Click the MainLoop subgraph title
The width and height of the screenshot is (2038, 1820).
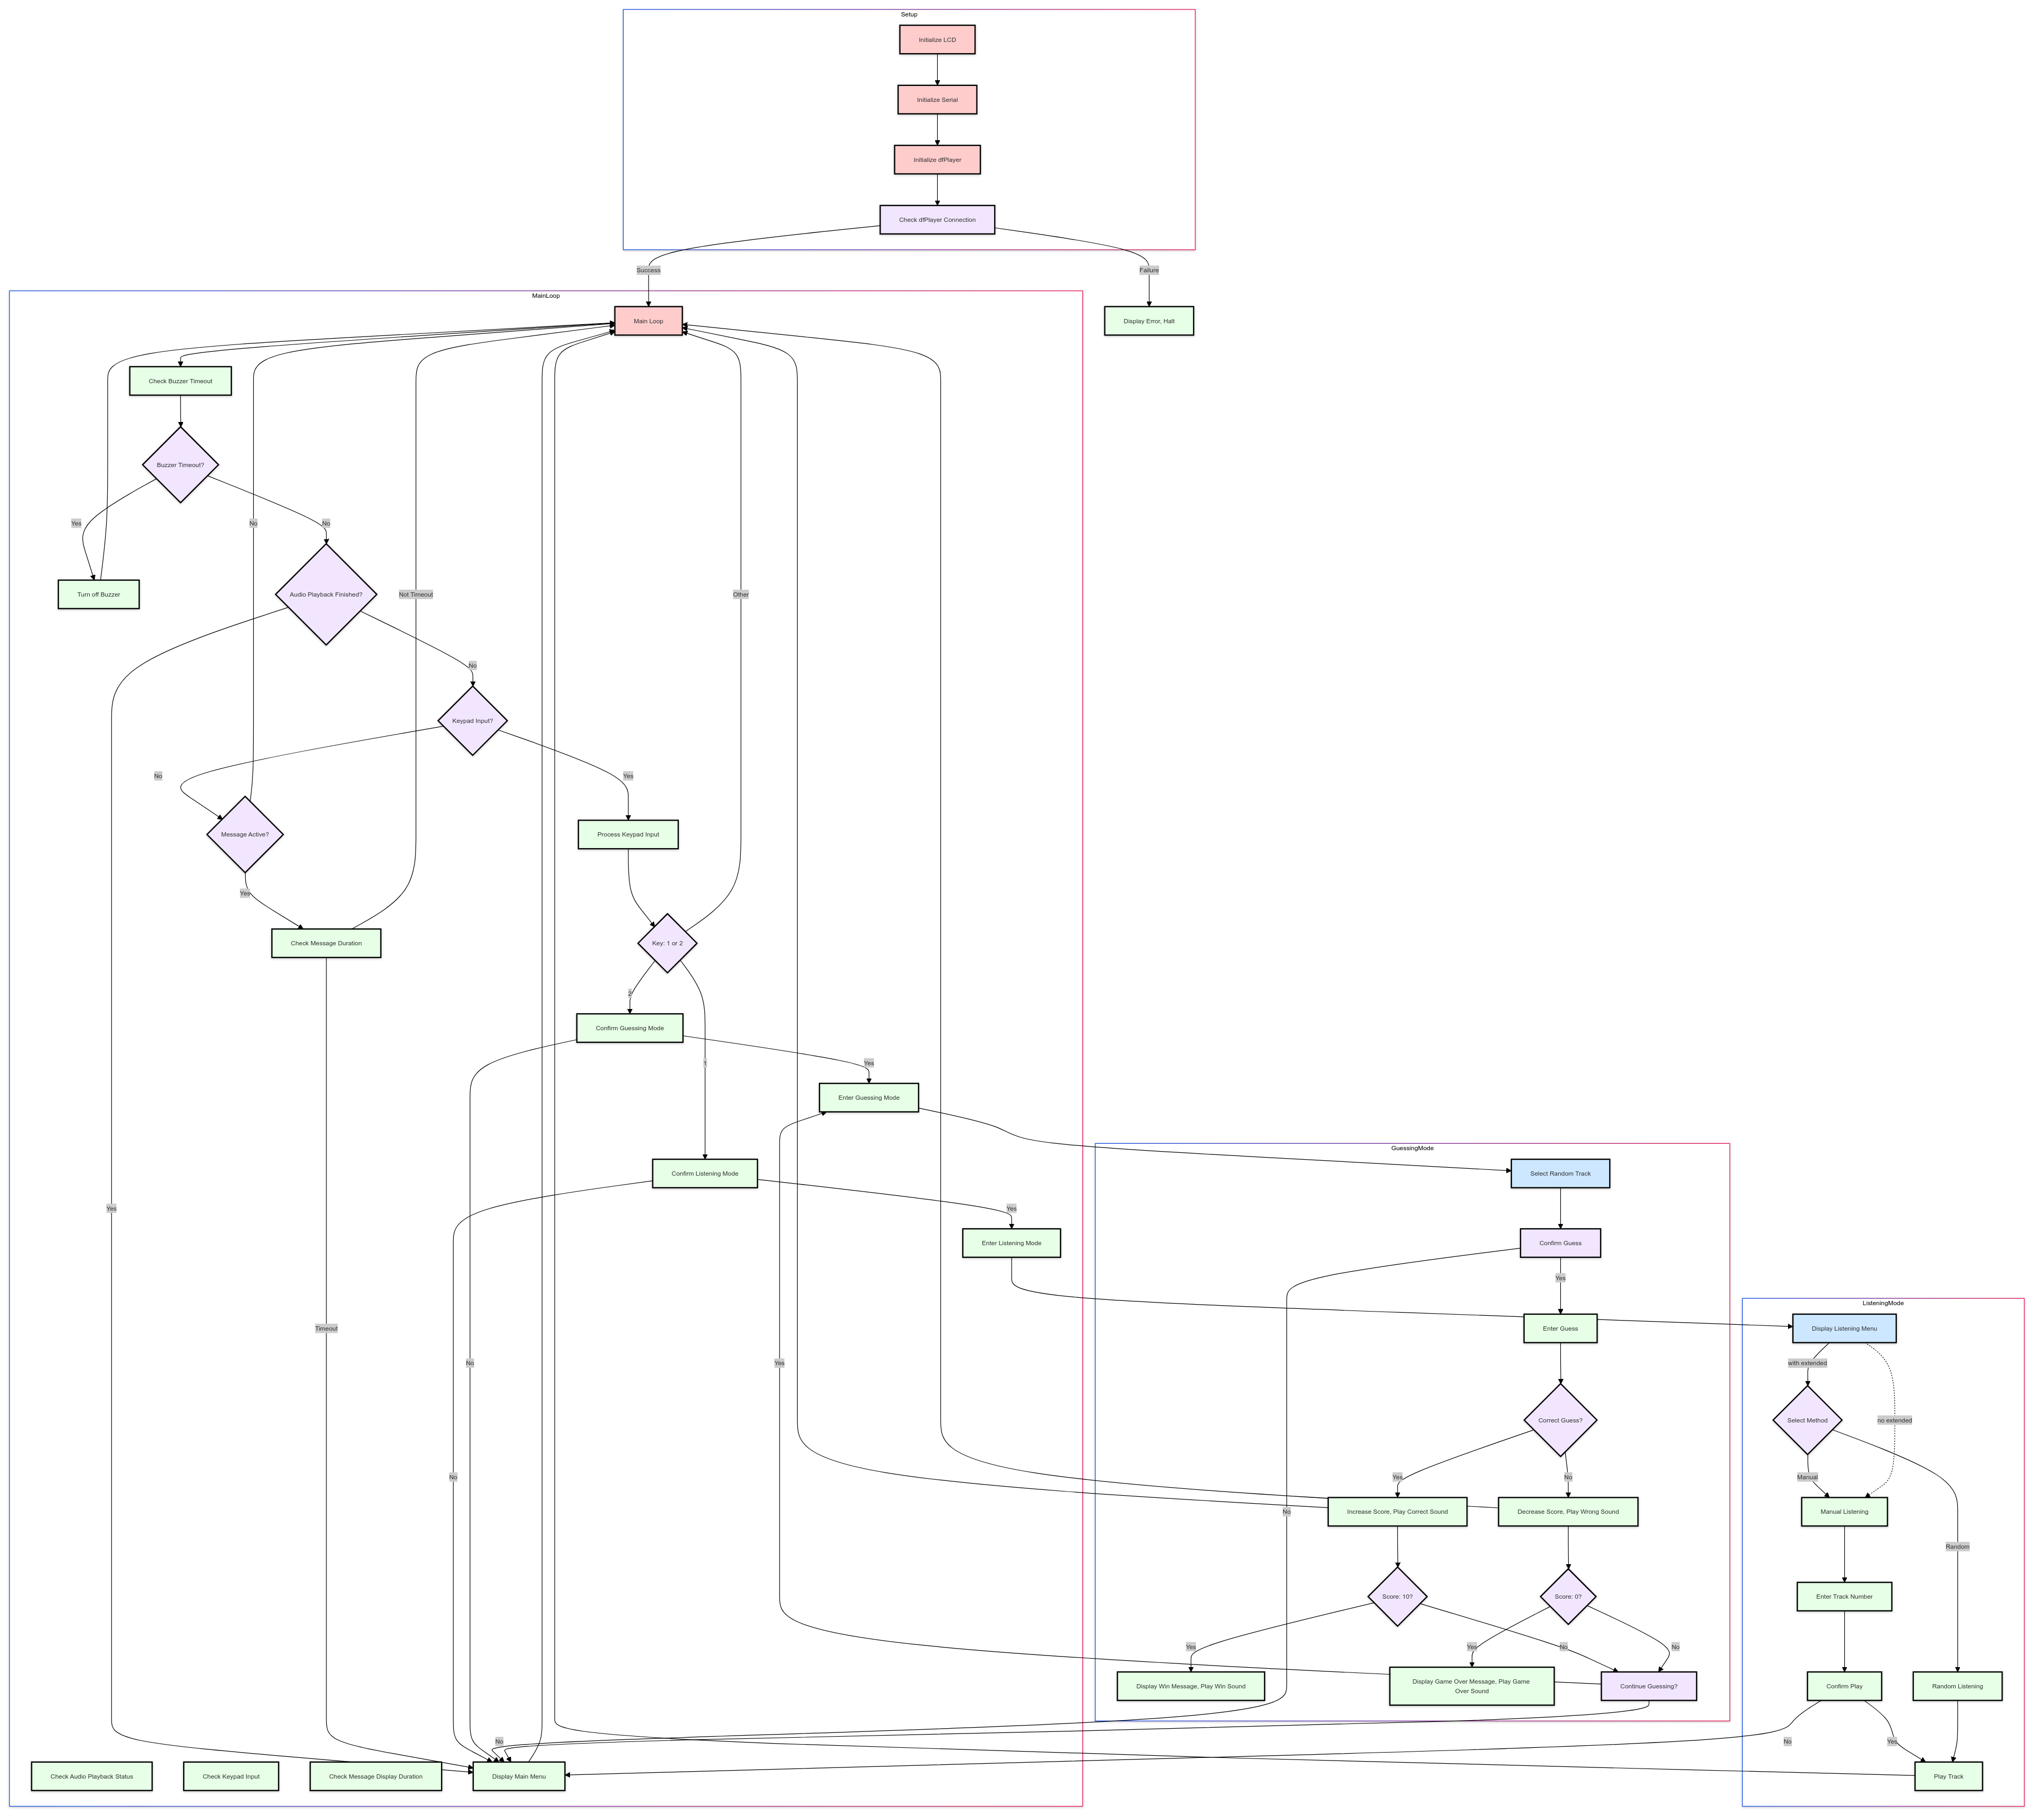pos(546,296)
